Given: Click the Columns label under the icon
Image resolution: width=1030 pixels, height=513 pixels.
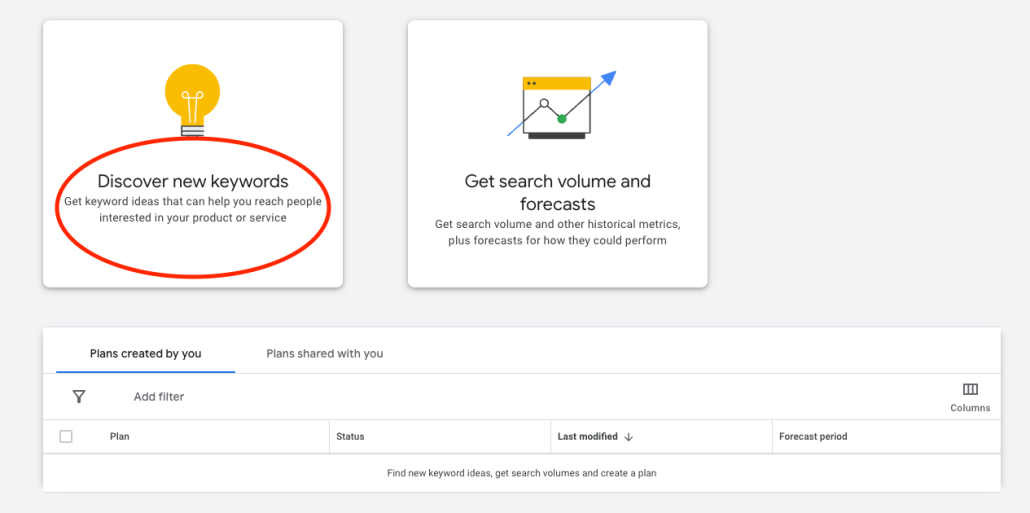Looking at the screenshot, I should (x=970, y=408).
